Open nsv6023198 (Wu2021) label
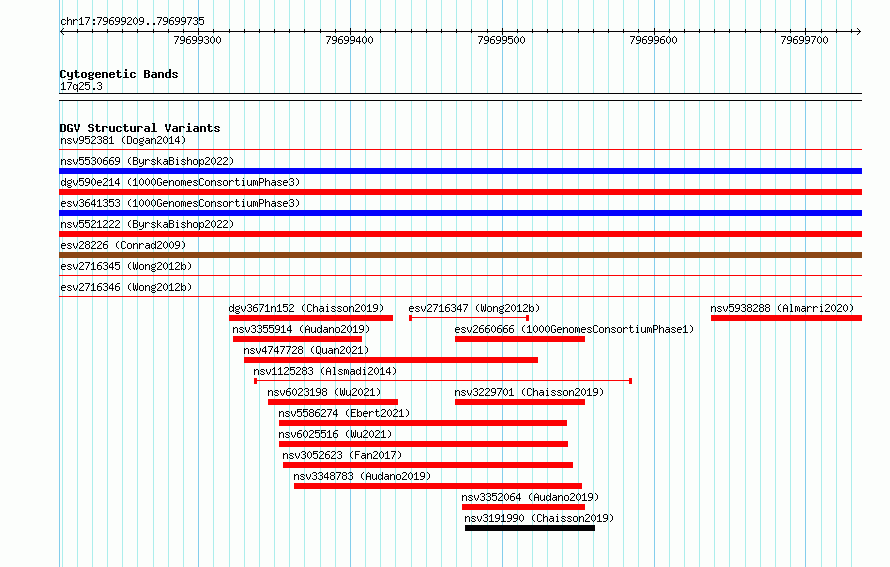The width and height of the screenshot is (890, 567). (324, 392)
